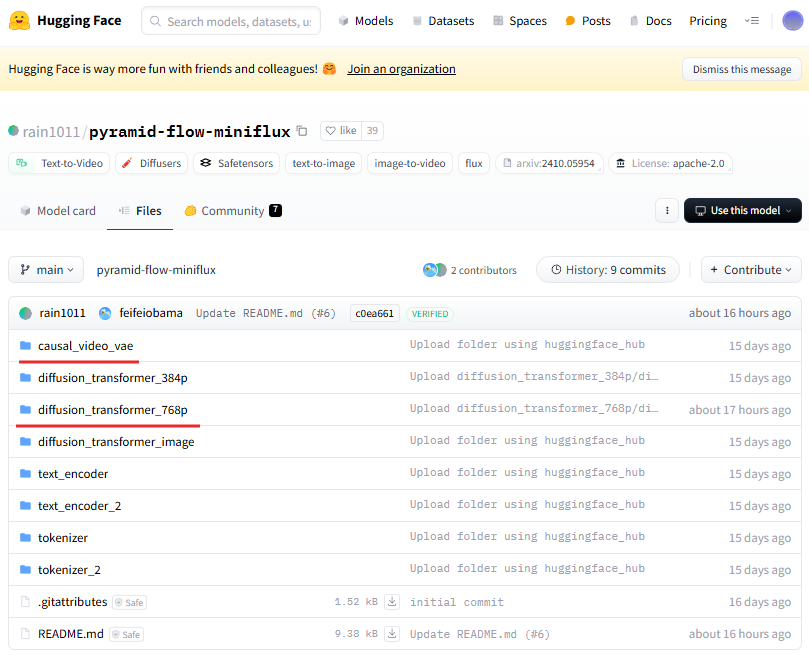The width and height of the screenshot is (809, 659).
Task: Click the feifeiobama avatar in commit row
Action: [x=105, y=313]
